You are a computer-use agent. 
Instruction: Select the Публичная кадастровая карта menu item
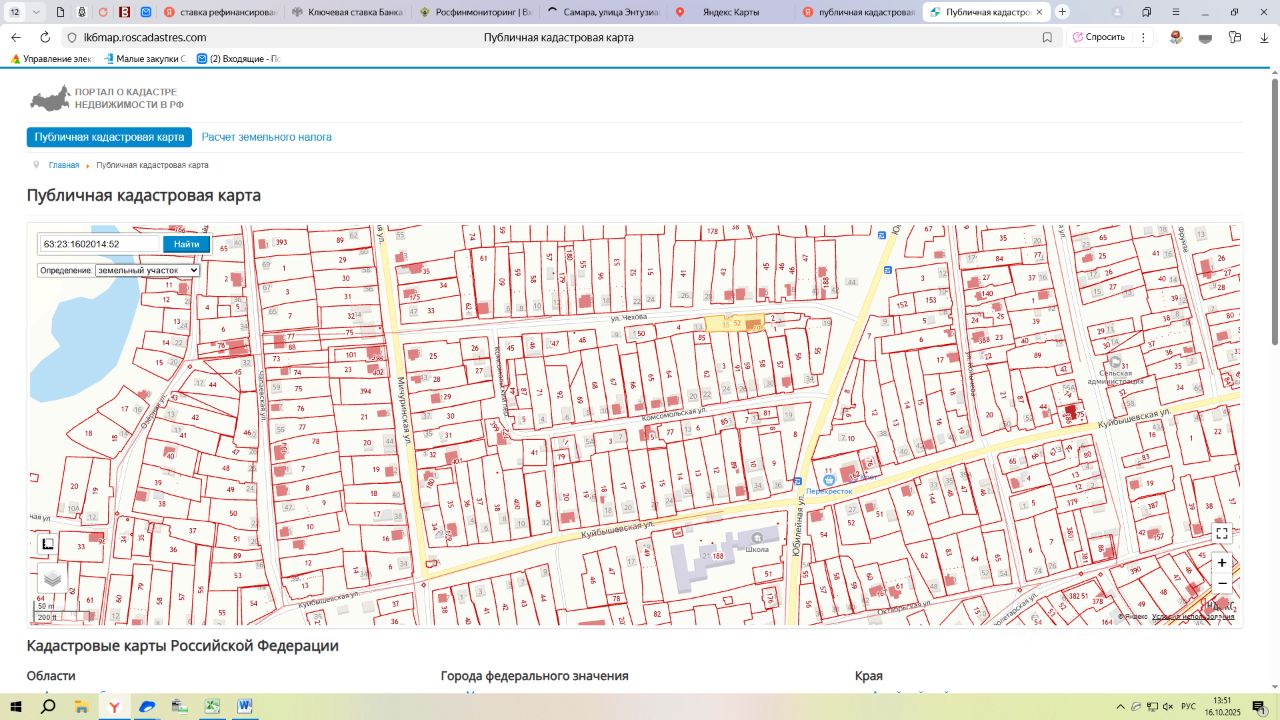(x=109, y=137)
